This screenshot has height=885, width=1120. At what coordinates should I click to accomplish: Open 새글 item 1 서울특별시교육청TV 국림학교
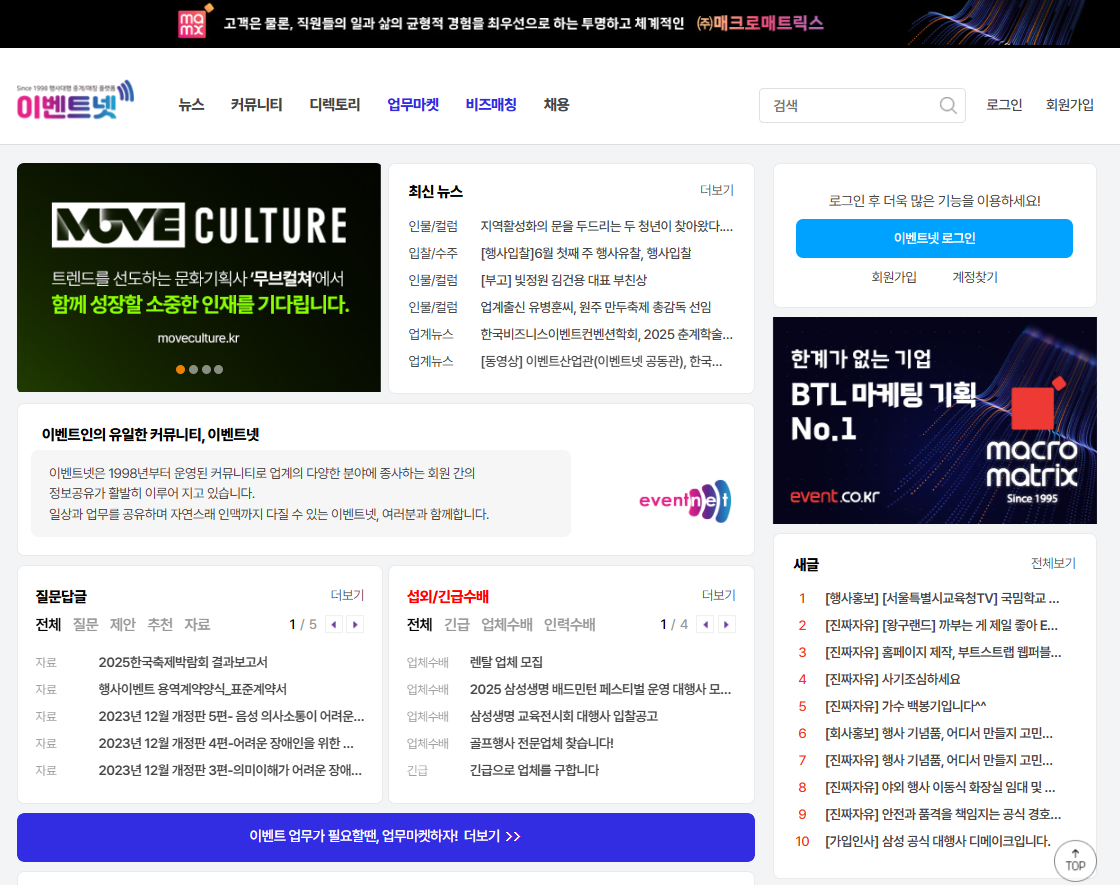point(942,599)
